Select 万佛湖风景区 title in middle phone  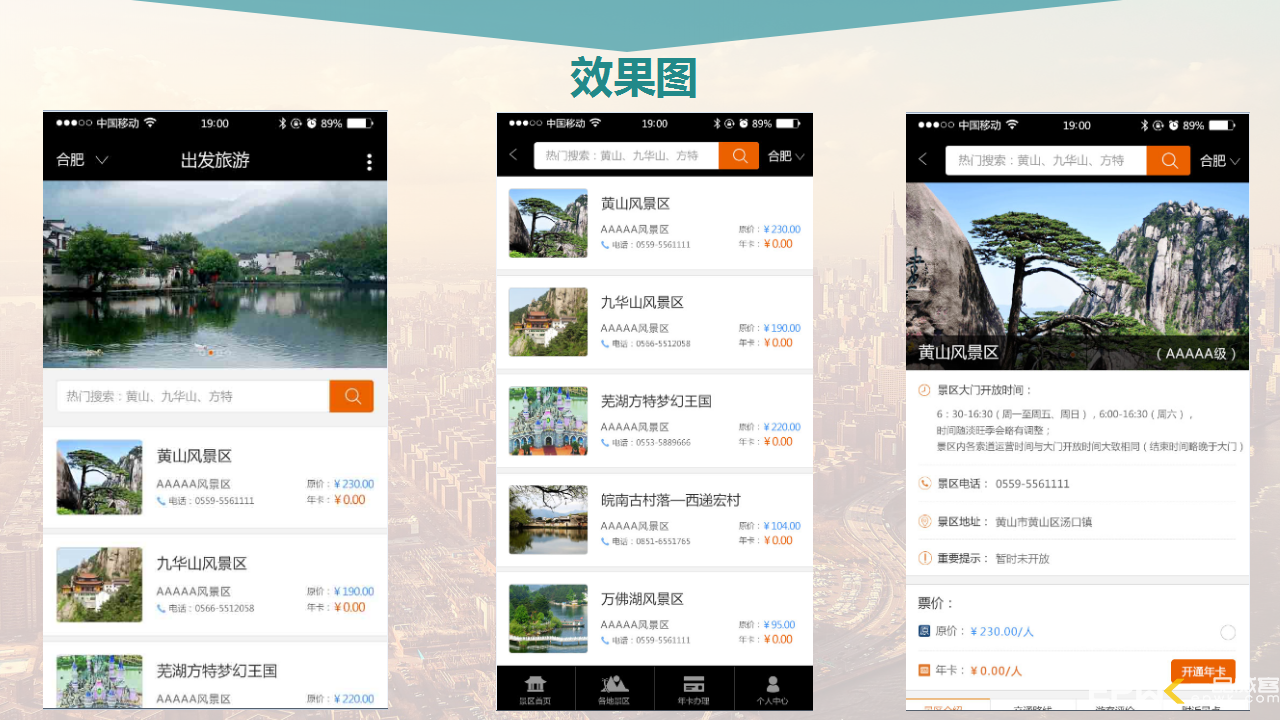(x=642, y=599)
